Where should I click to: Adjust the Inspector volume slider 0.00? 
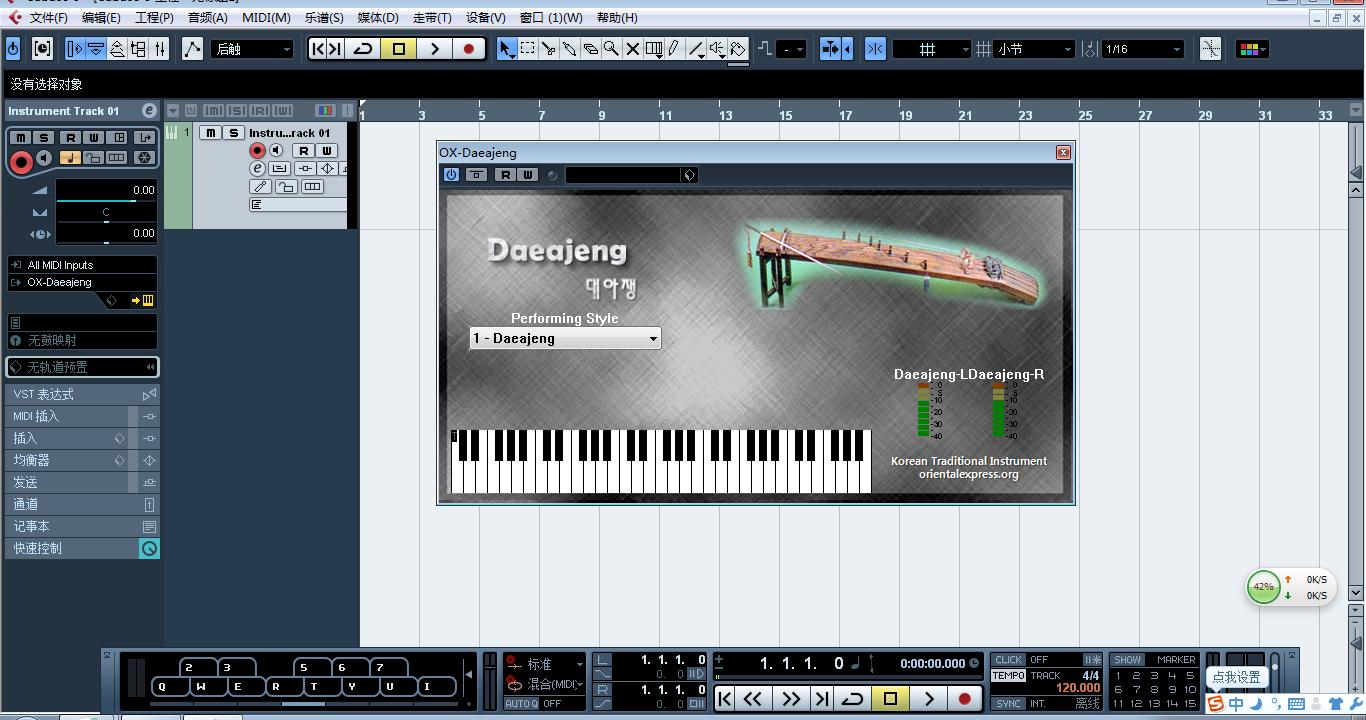coord(106,190)
